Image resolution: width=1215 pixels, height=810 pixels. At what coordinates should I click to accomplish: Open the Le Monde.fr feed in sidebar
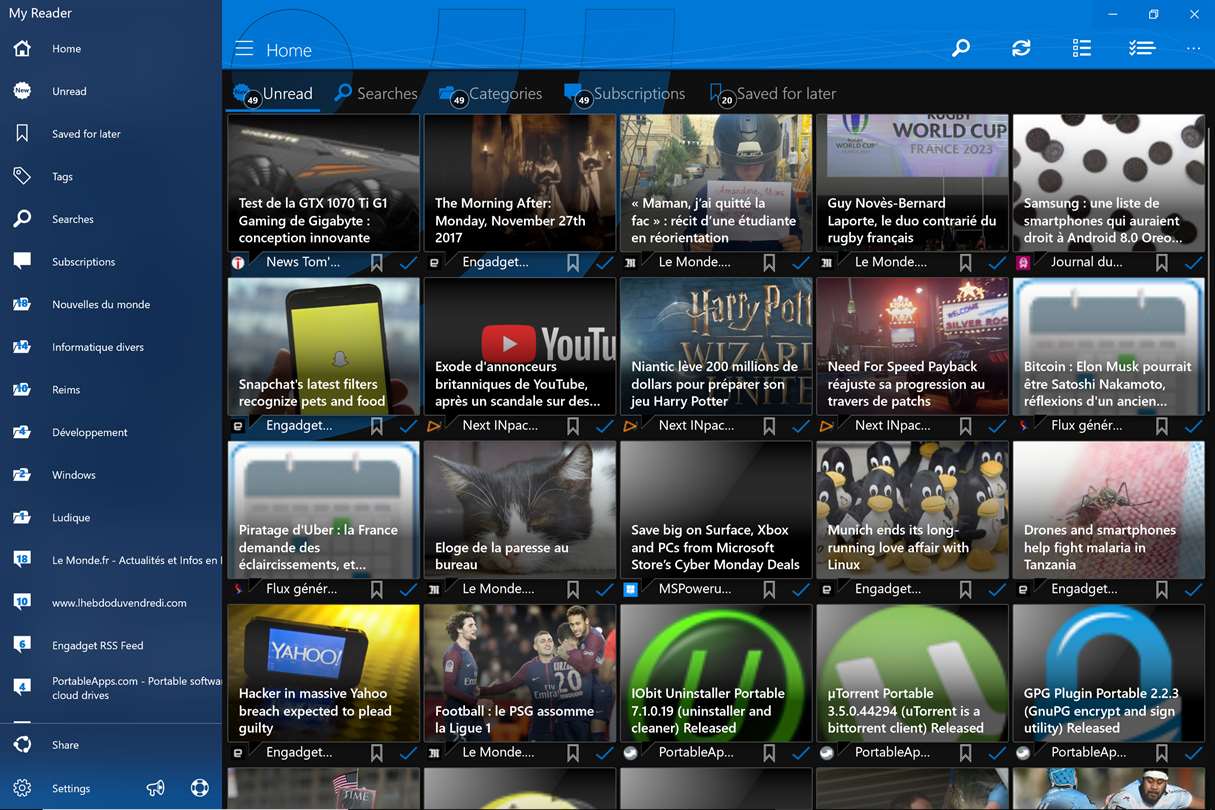[x=111, y=560]
